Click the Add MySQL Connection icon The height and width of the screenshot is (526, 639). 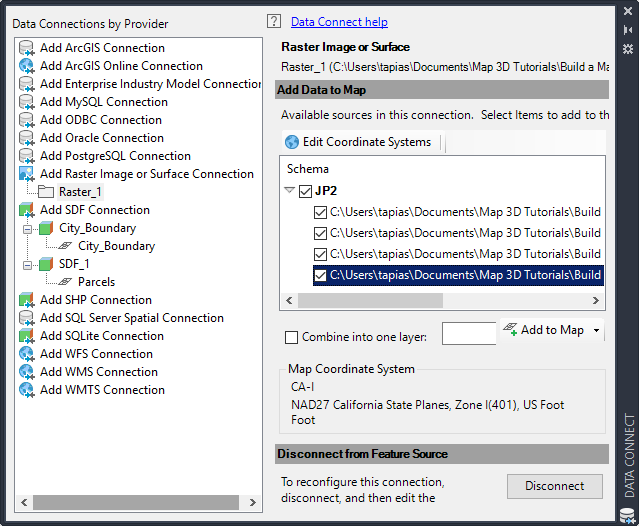[27, 102]
